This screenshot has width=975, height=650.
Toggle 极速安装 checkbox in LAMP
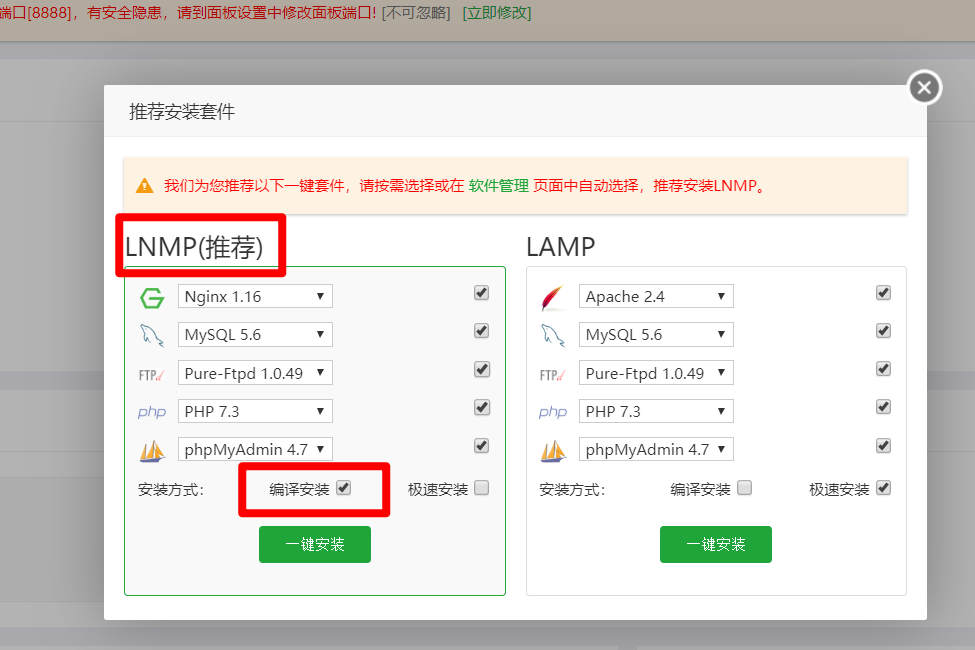click(883, 488)
